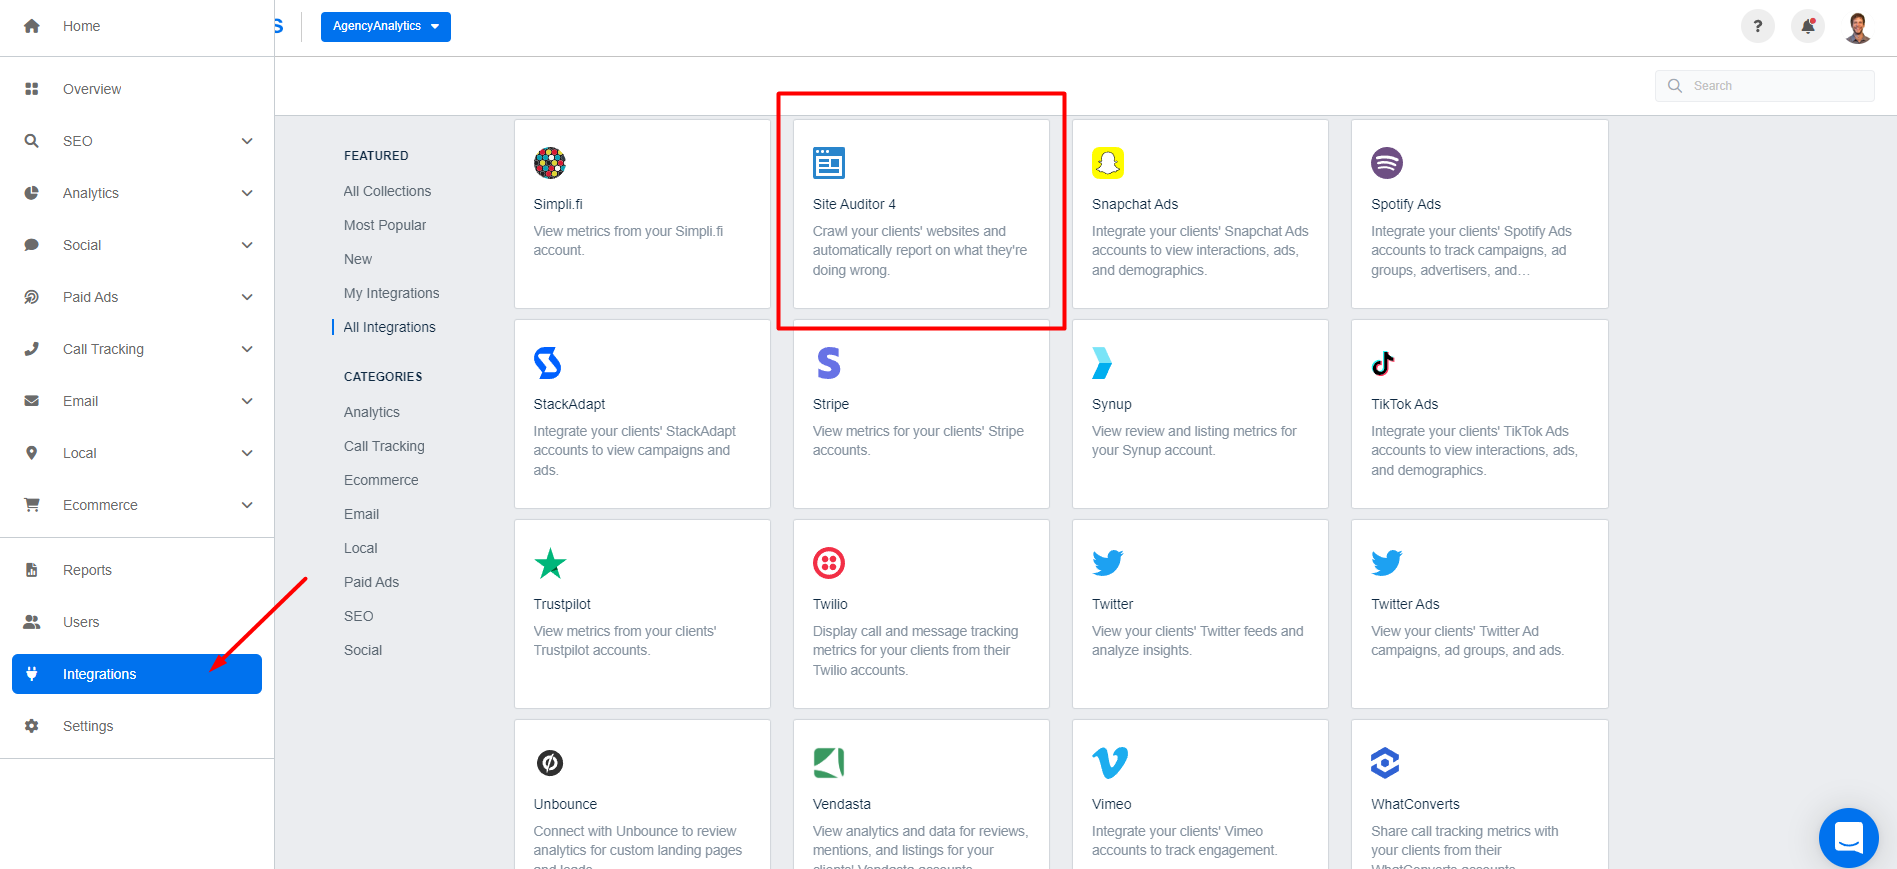Expand the Paid Ads sidebar chevron

[x=247, y=297]
